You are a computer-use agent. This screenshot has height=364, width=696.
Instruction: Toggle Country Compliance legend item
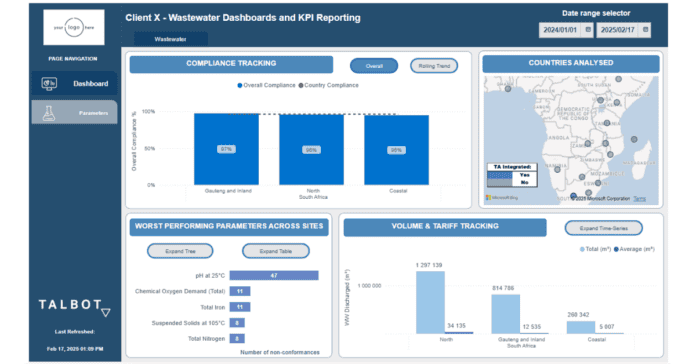tap(328, 85)
